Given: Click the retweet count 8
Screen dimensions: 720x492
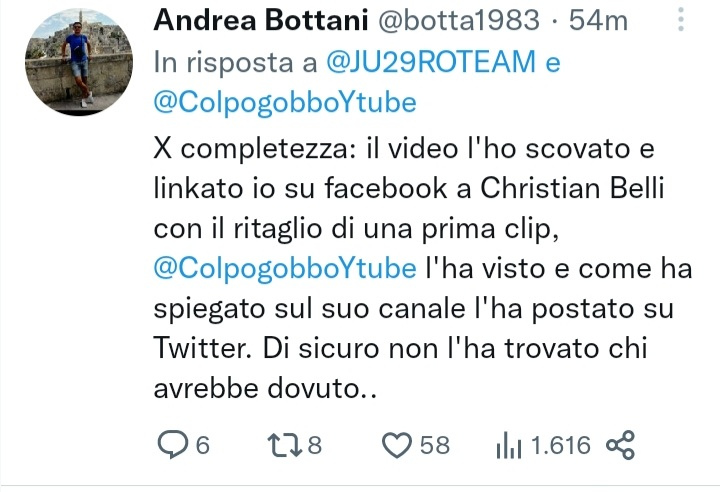Looking at the screenshot, I should (x=314, y=445).
